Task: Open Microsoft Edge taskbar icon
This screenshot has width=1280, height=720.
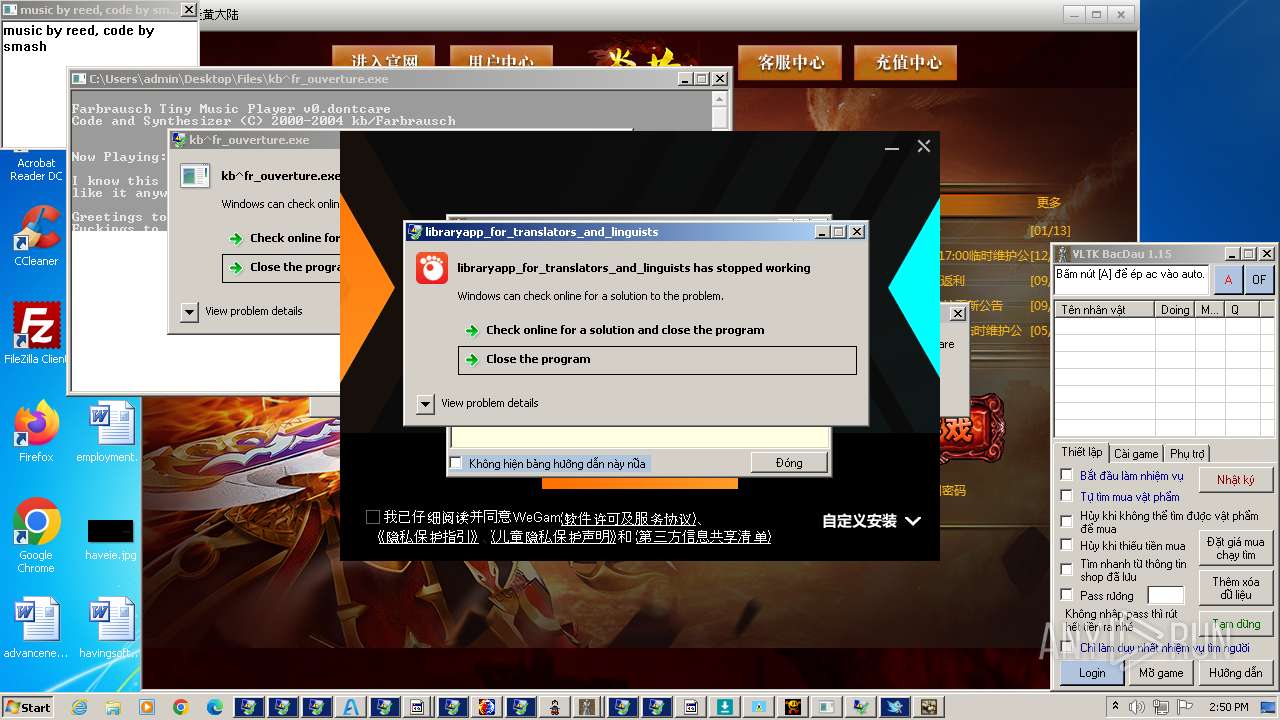Action: (215, 707)
